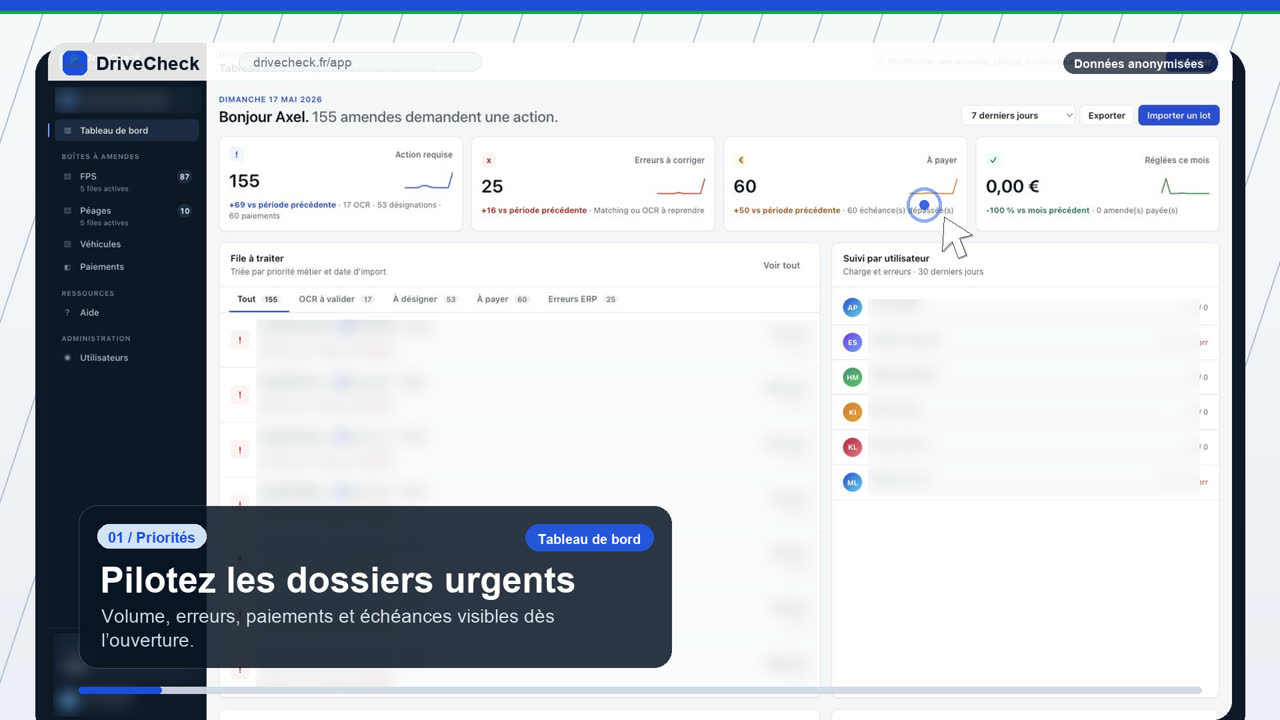Open the 7 derniers jours dropdown

1018,115
